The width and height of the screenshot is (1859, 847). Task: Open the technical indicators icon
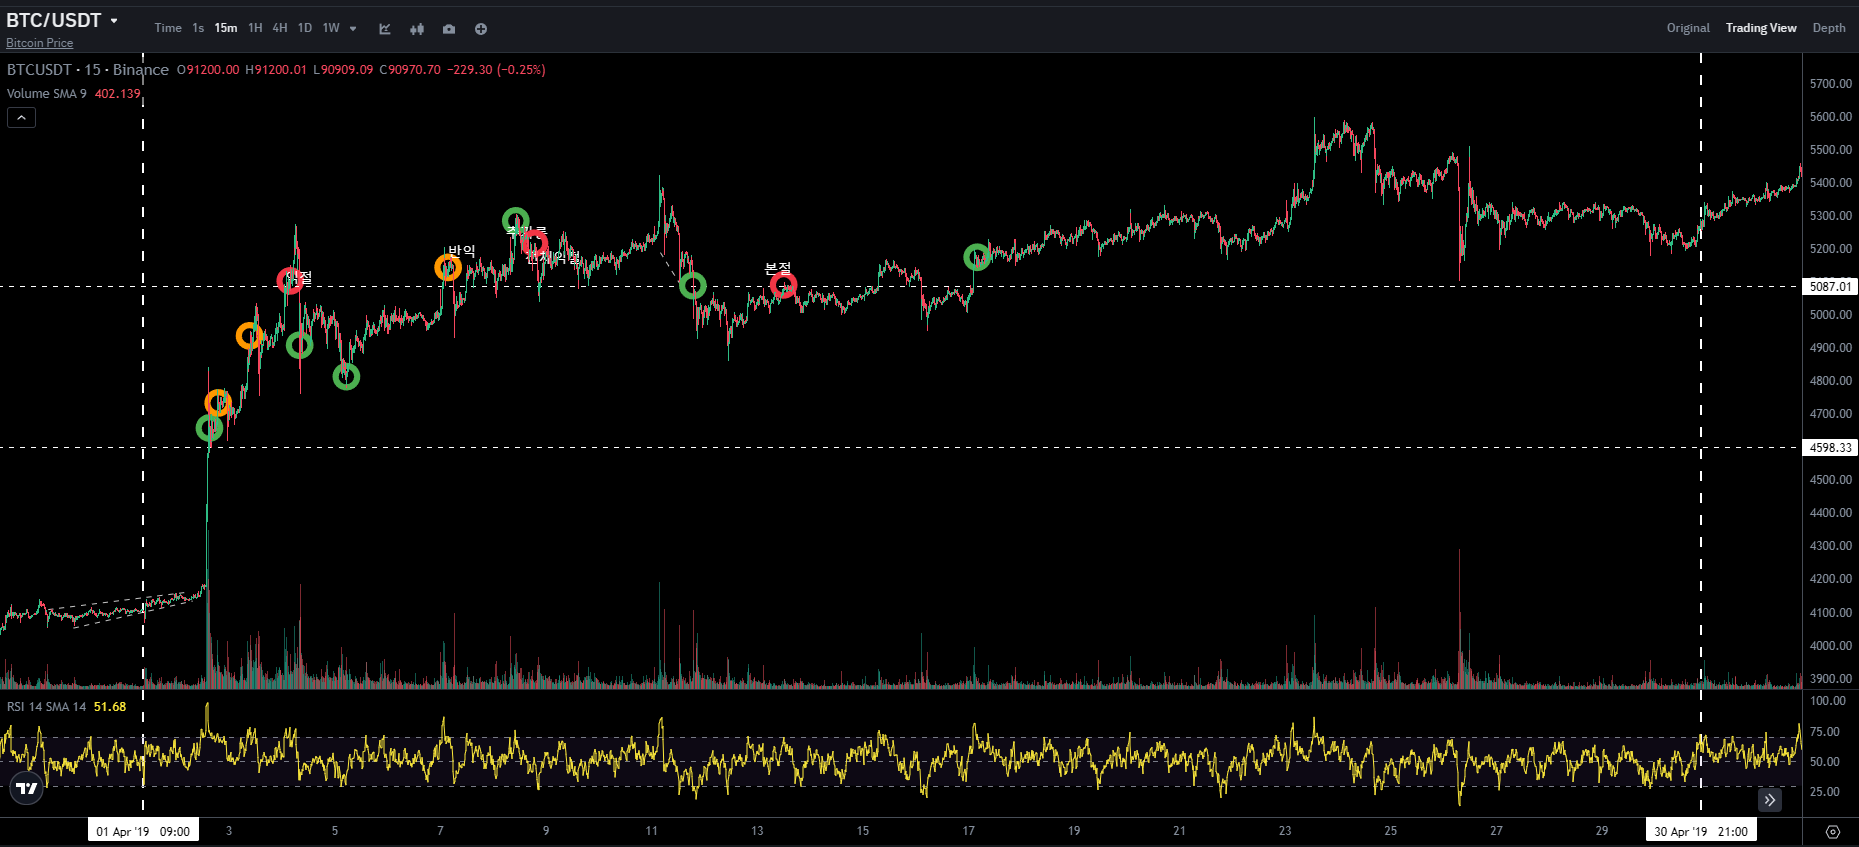[385, 29]
